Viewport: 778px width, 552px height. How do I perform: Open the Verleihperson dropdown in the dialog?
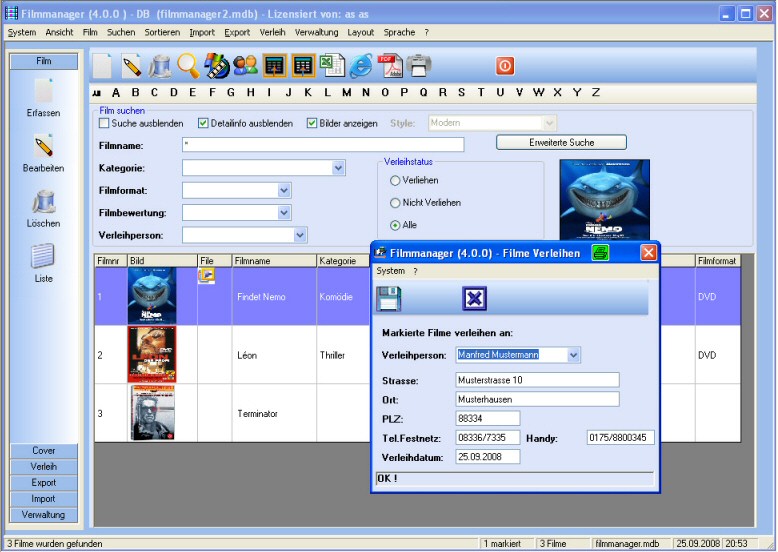pos(573,355)
